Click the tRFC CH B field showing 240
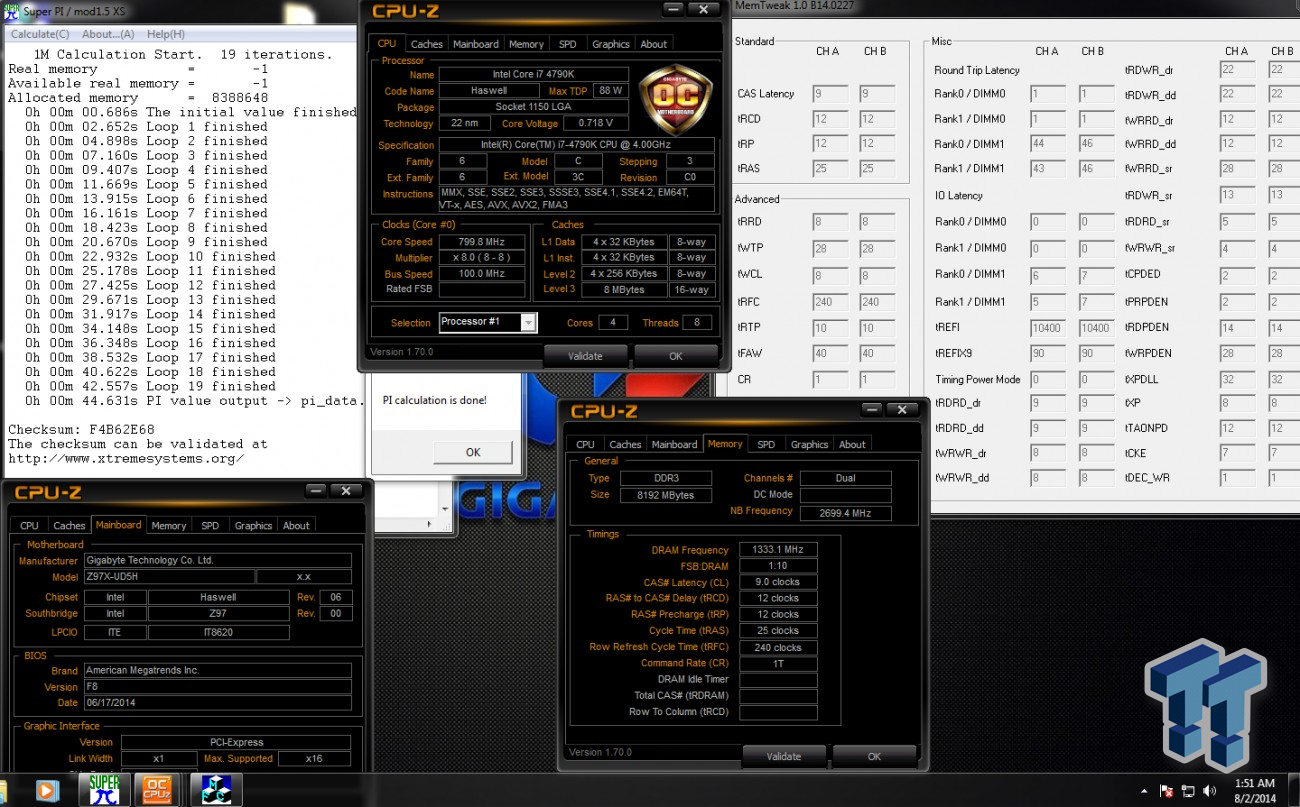1300x807 pixels. (x=877, y=300)
